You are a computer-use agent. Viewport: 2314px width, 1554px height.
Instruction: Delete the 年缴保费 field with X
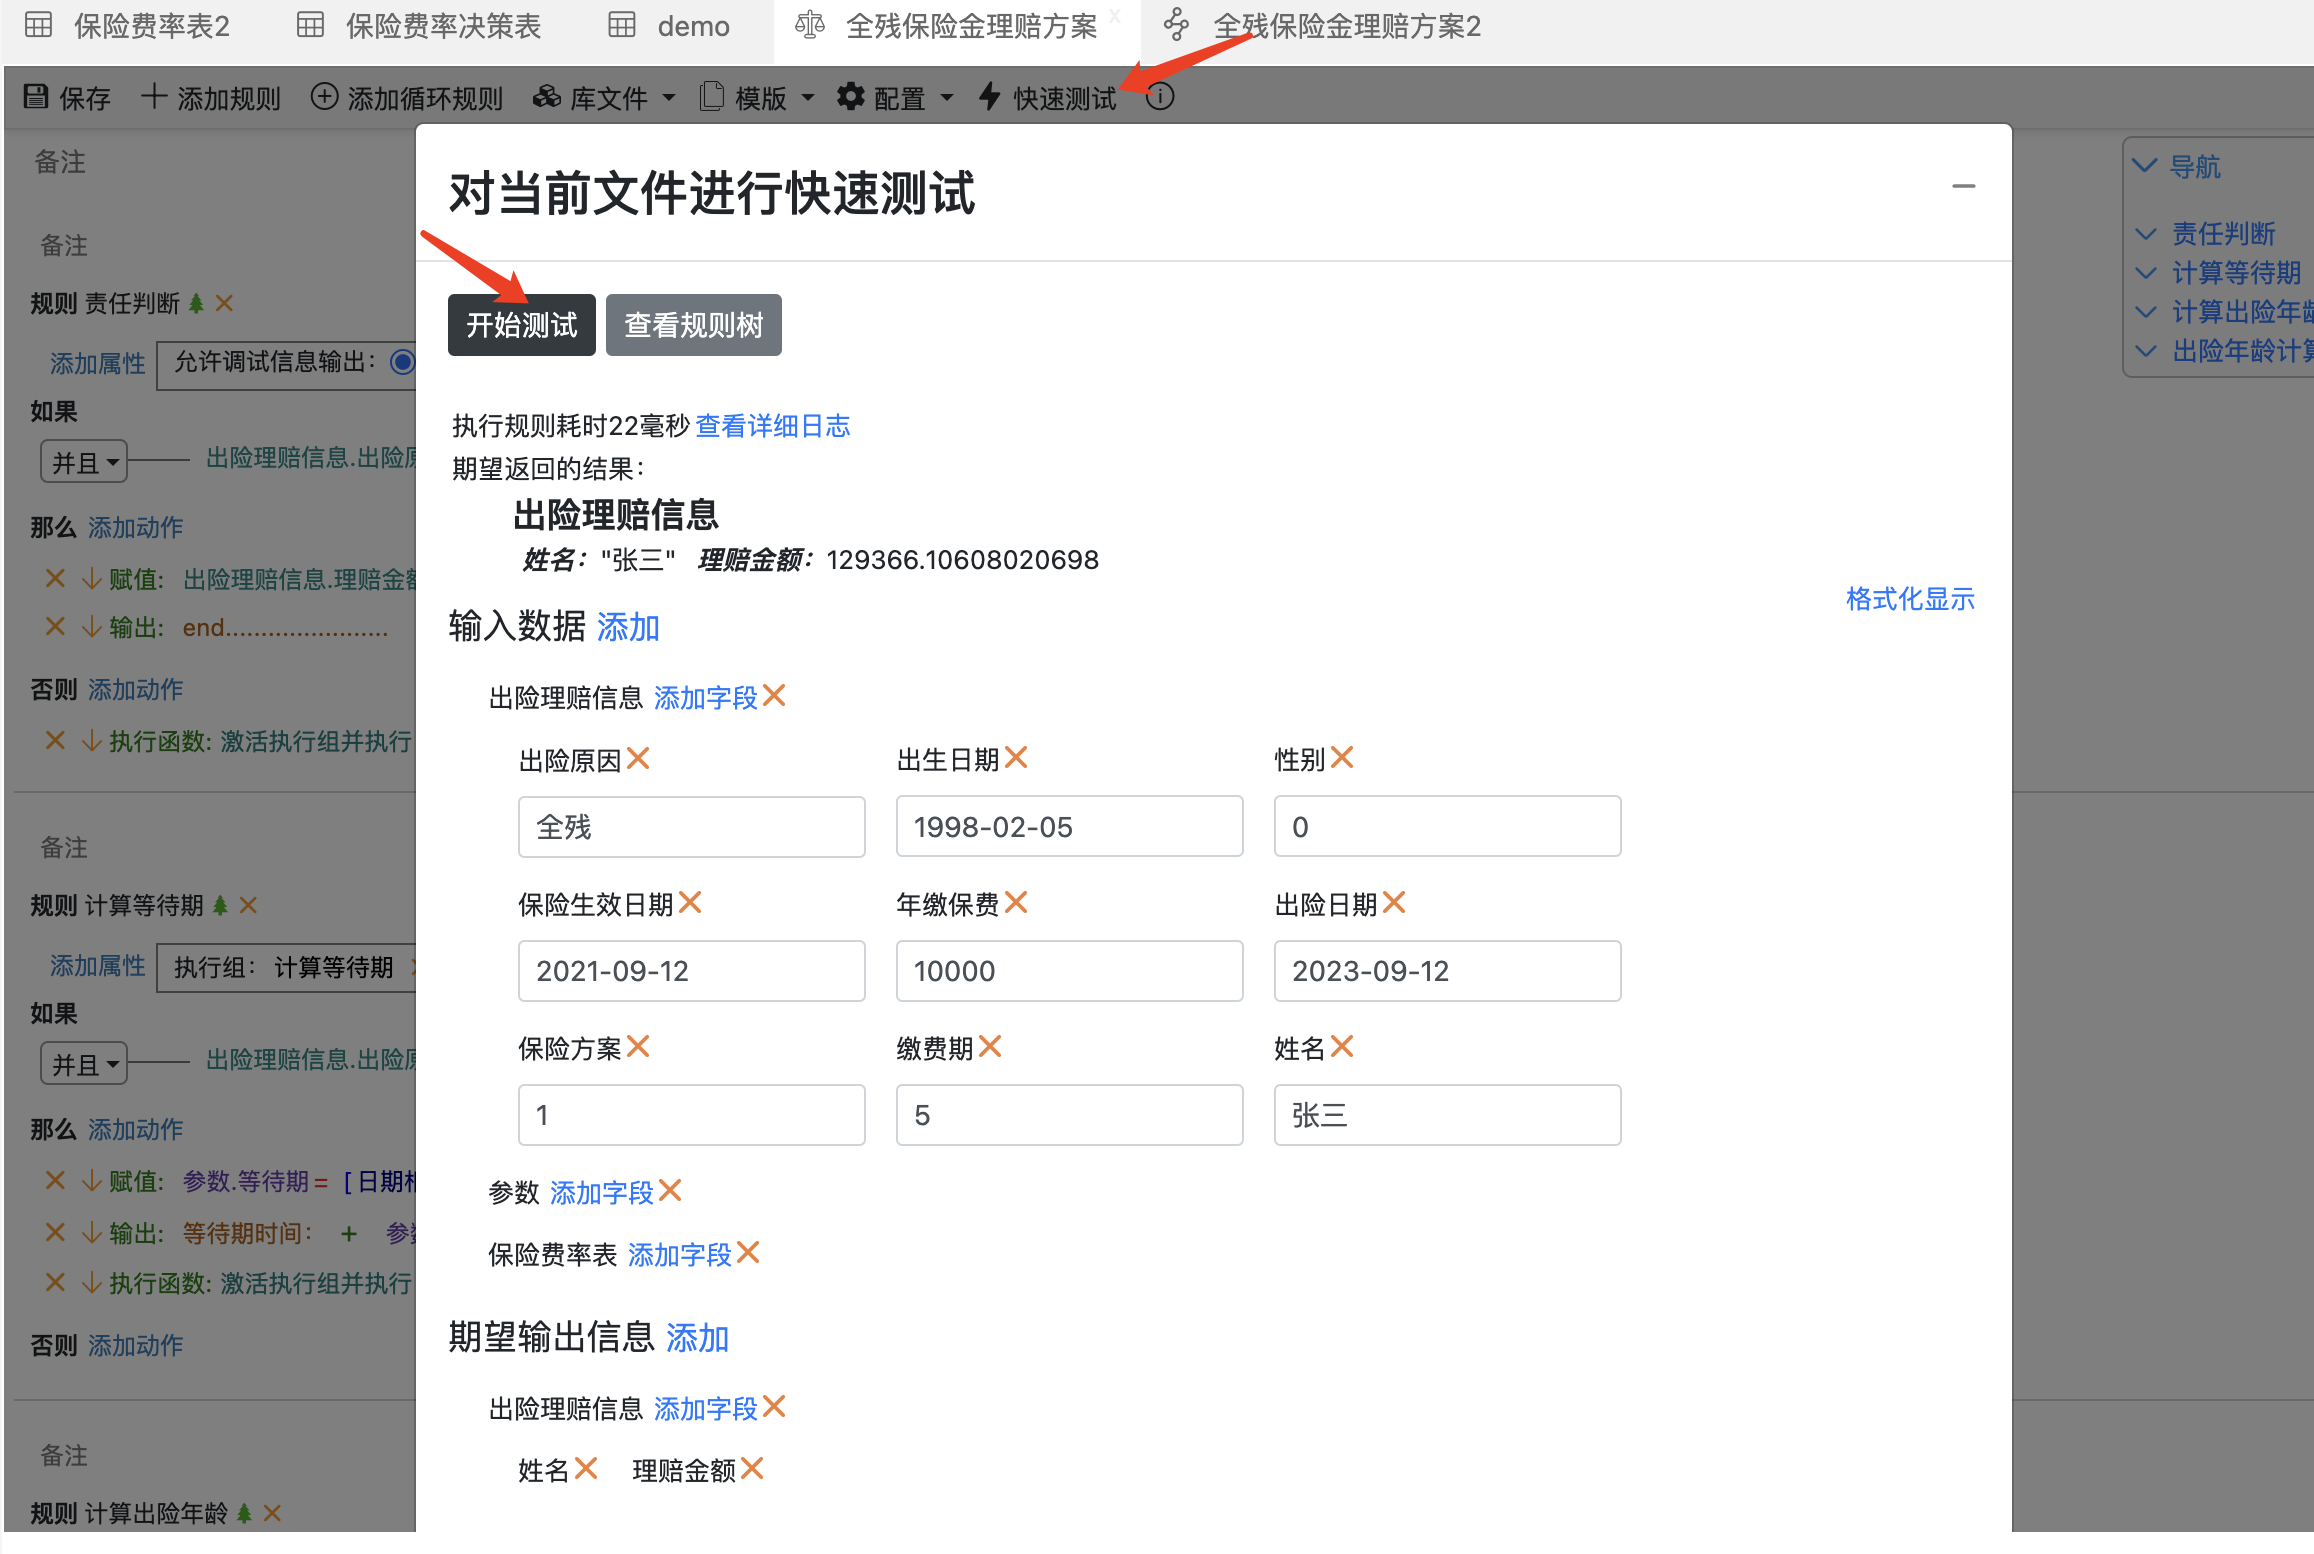coord(1016,903)
